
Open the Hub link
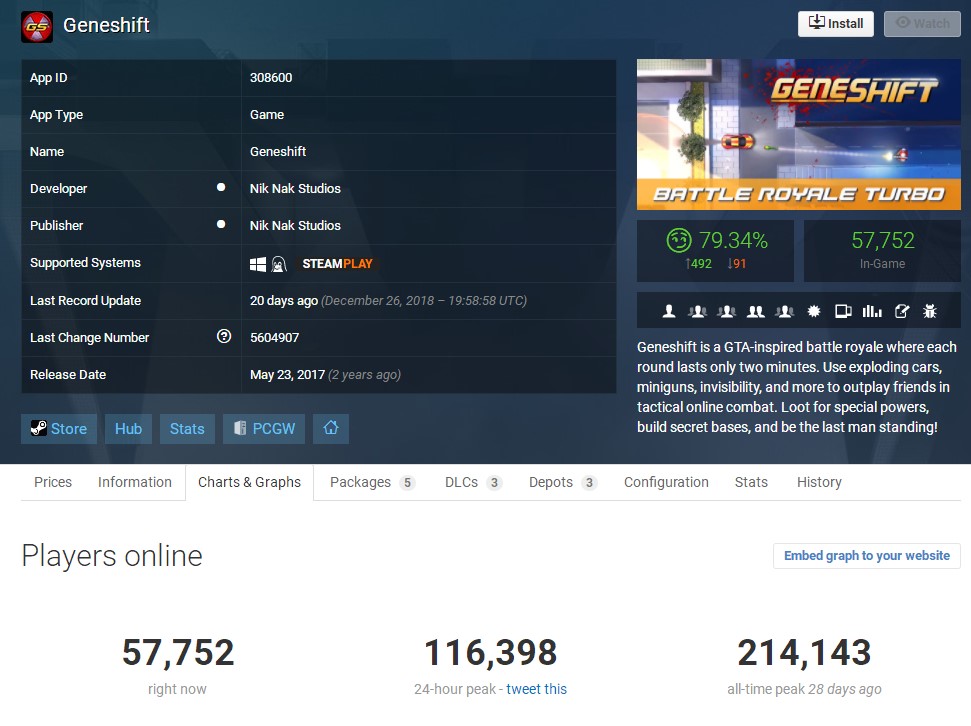[x=128, y=429]
